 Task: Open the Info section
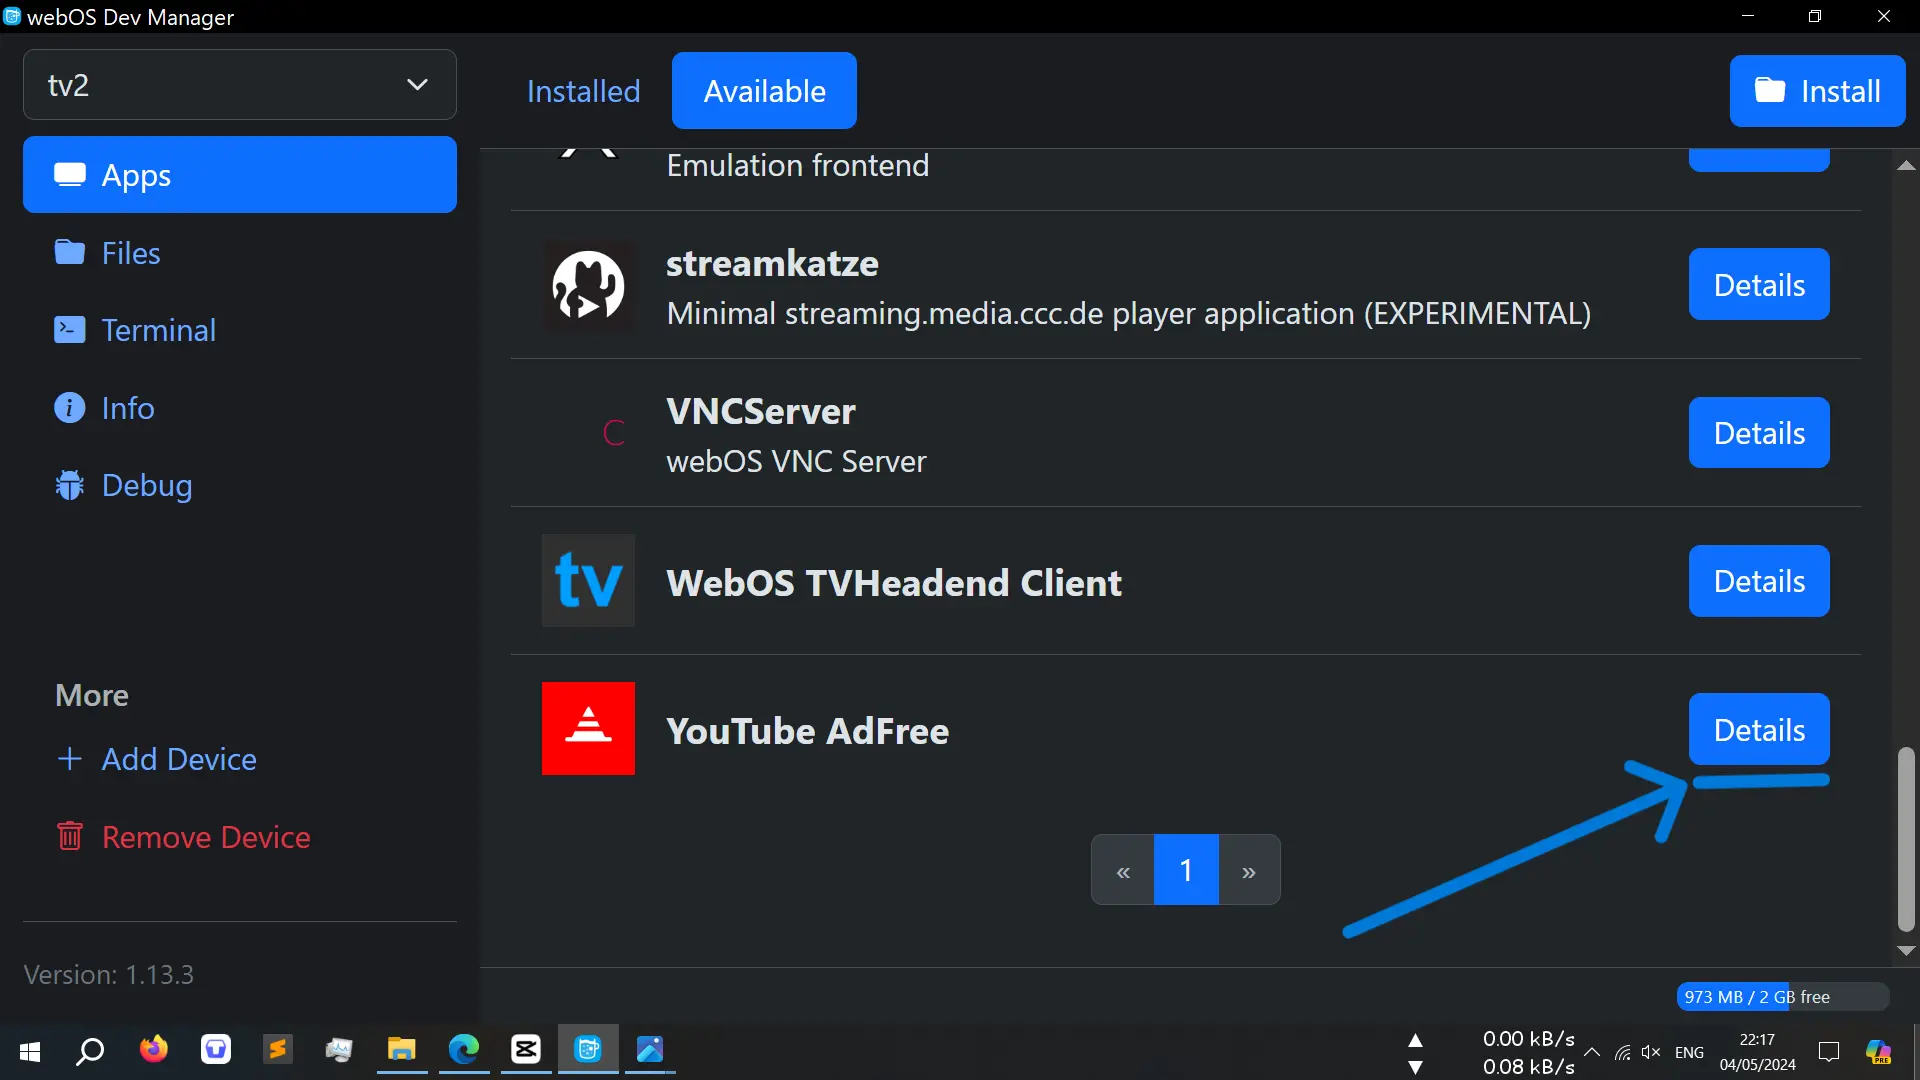104,408
